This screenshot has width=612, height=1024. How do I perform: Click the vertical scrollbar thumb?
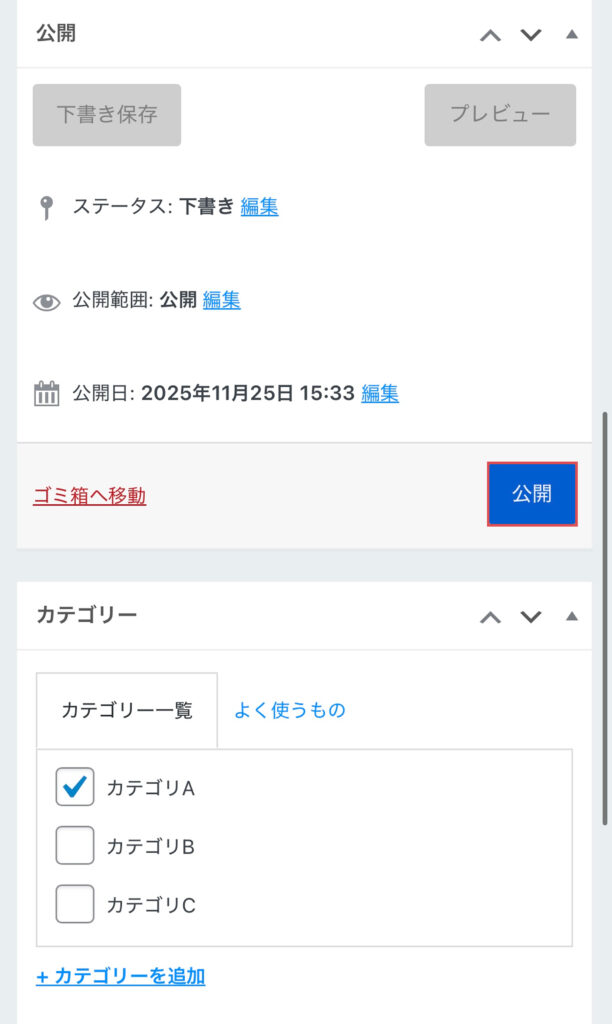pyautogui.click(x=604, y=618)
